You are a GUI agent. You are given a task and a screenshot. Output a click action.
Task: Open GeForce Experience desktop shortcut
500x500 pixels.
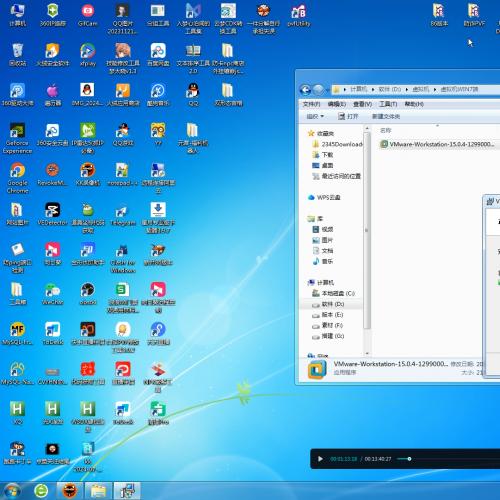coord(17,138)
